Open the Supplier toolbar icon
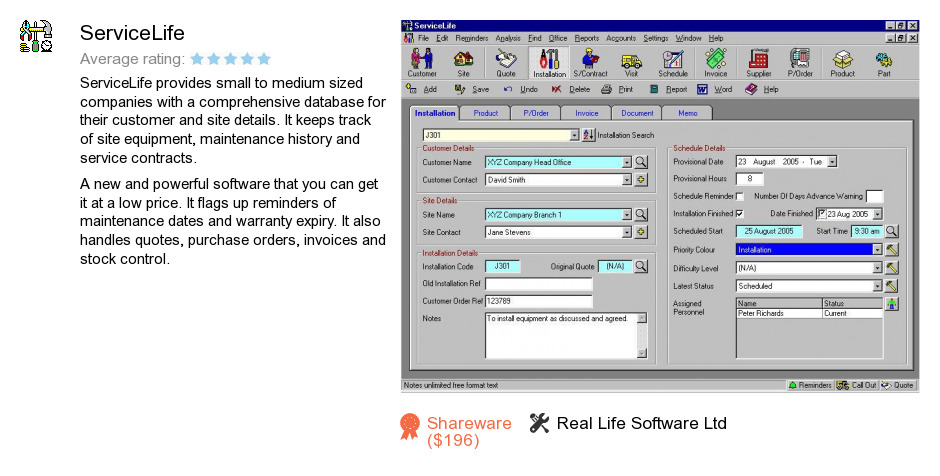The height and width of the screenshot is (476, 940). tap(758, 63)
